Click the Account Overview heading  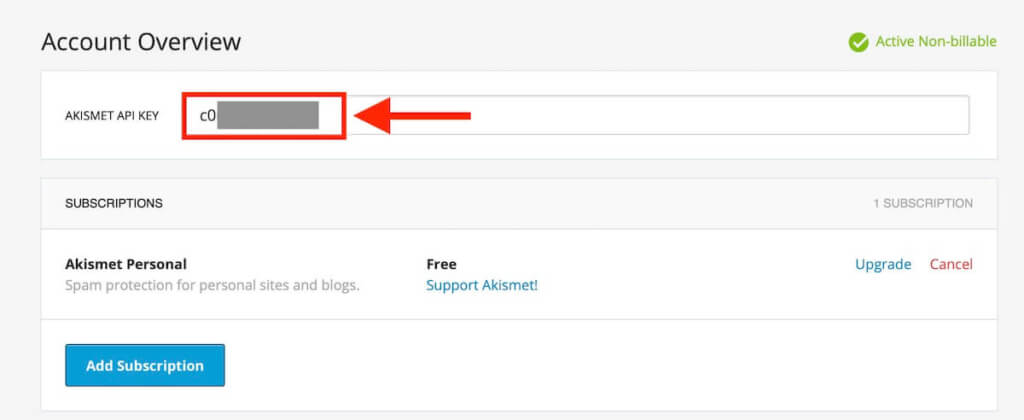click(x=141, y=42)
